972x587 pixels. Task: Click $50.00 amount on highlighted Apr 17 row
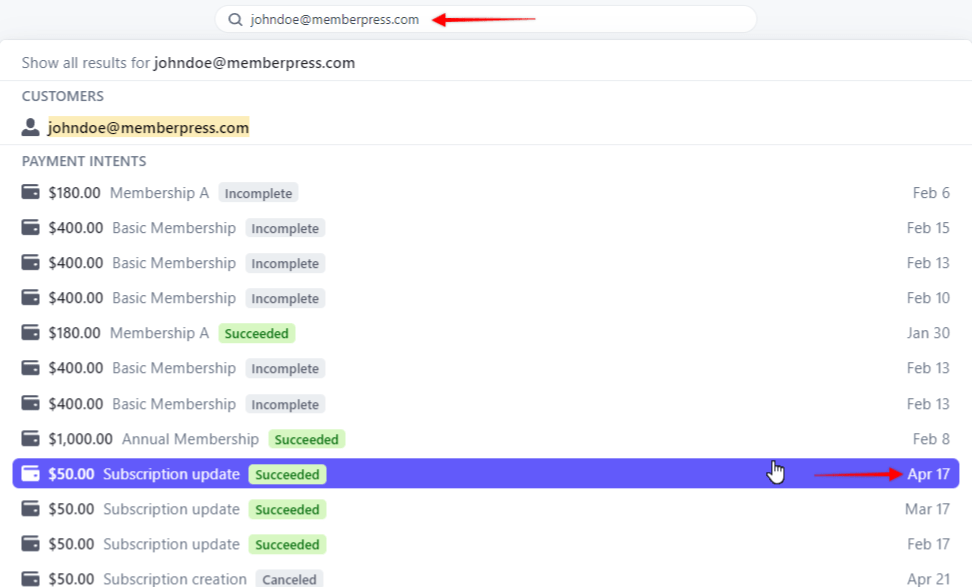[x=71, y=474]
